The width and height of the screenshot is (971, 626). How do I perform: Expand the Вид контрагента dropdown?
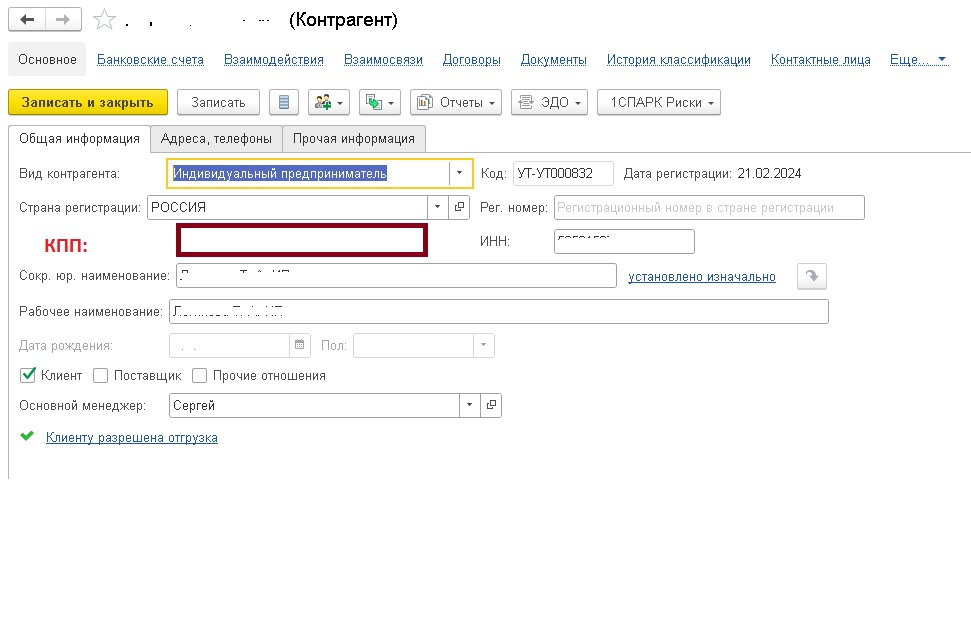pos(459,173)
